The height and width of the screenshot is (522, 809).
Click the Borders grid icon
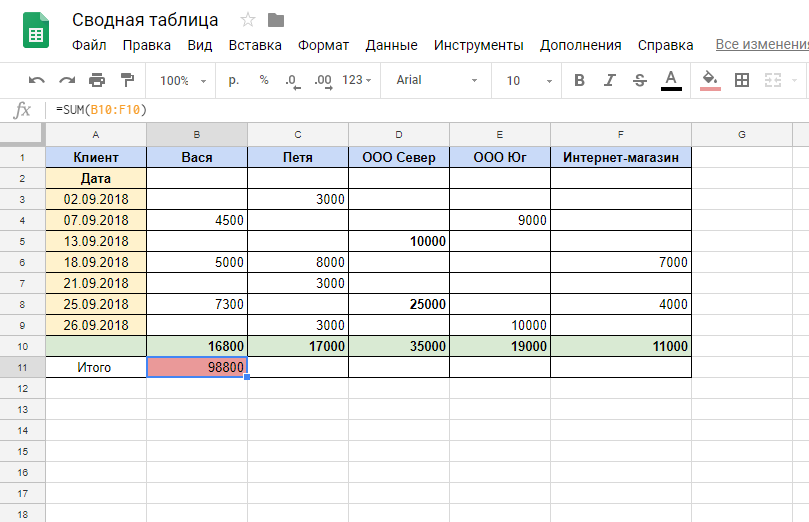click(x=742, y=80)
